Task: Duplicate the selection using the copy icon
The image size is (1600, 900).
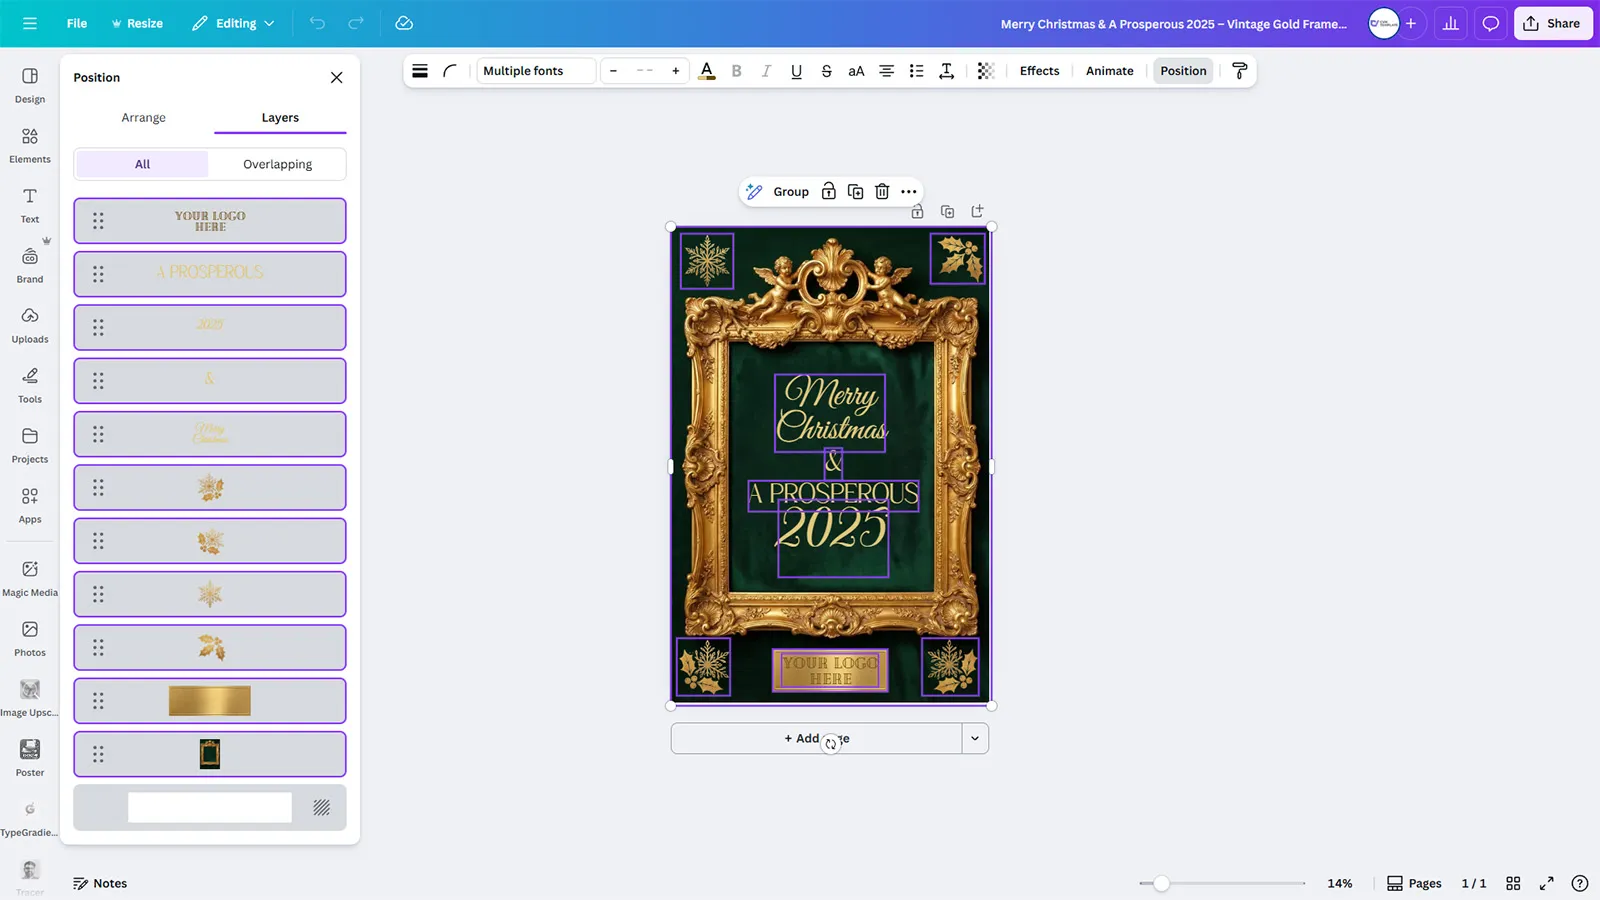Action: coord(855,191)
